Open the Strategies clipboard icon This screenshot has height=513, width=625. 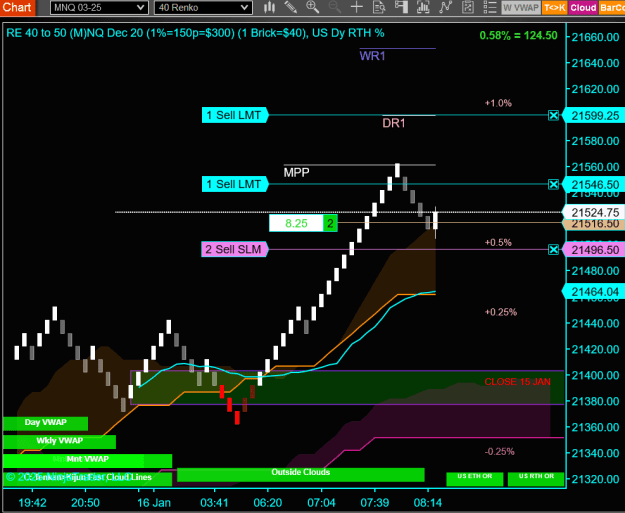pyautogui.click(x=468, y=7)
